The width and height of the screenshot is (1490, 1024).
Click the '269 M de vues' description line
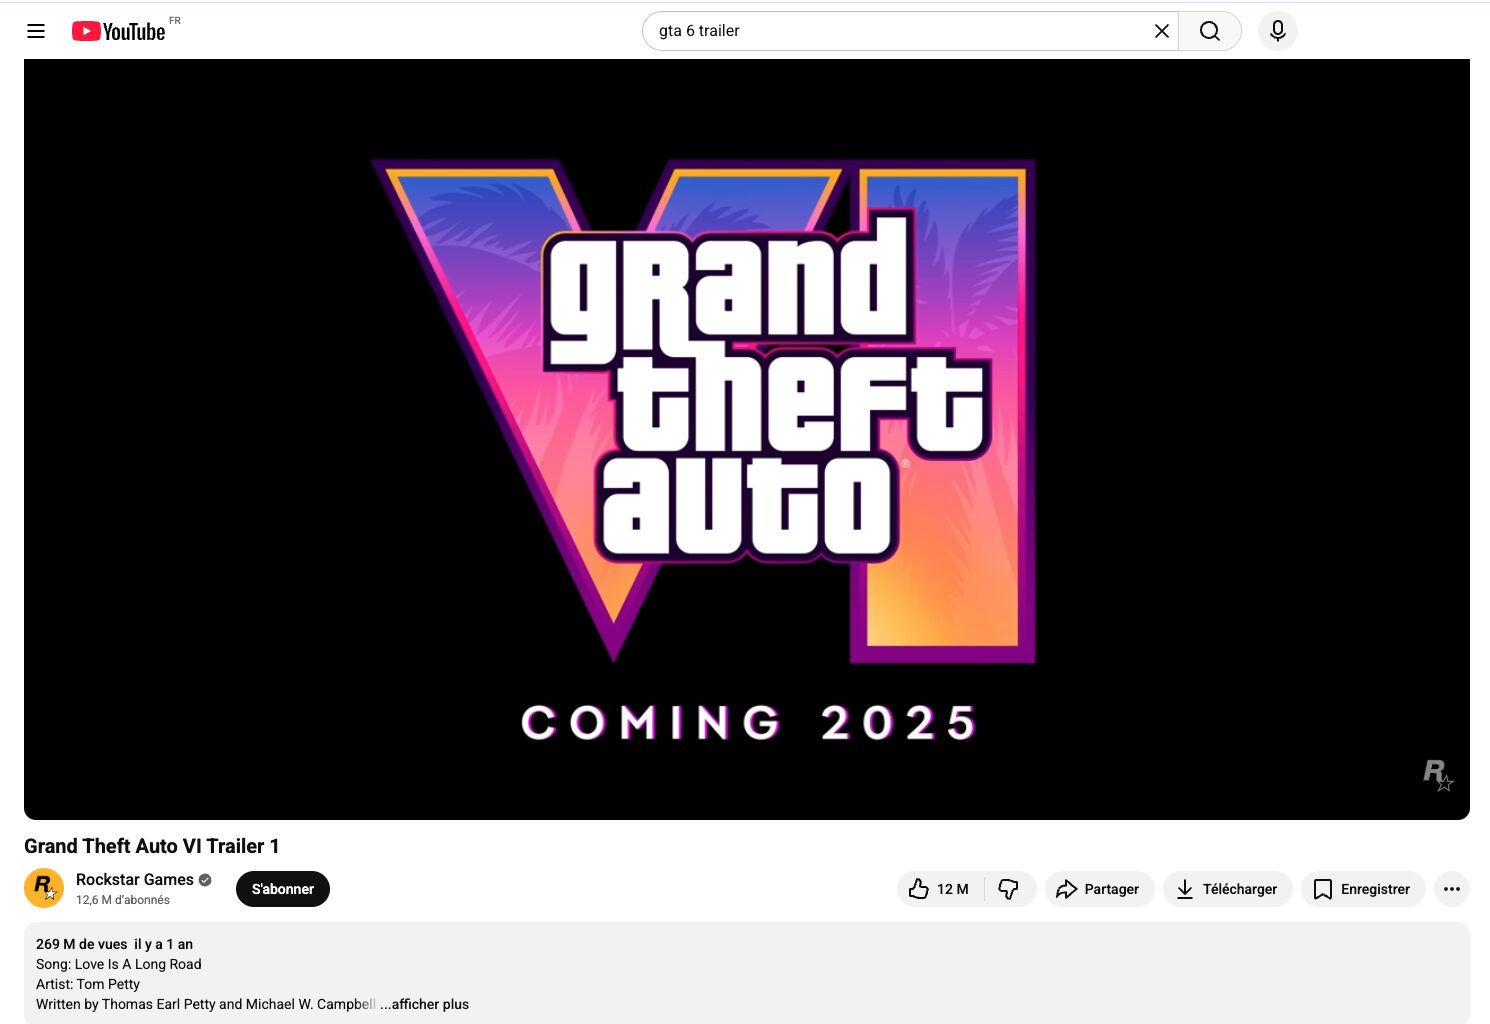point(82,944)
